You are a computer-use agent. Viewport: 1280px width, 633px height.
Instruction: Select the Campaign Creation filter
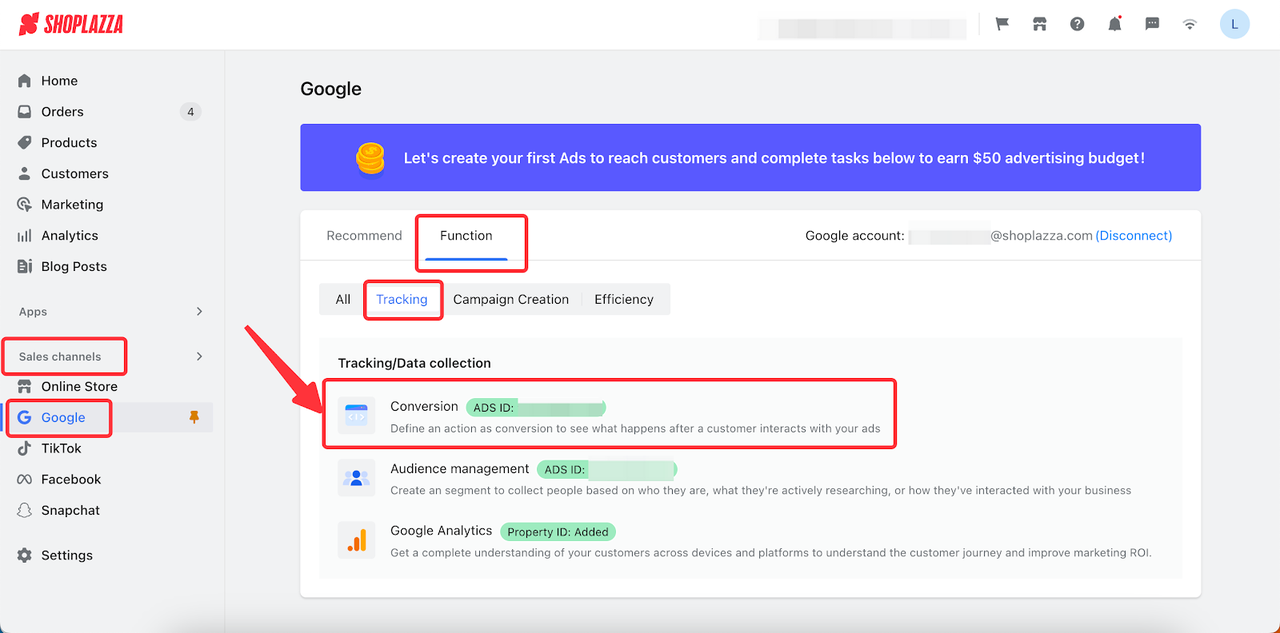coord(511,299)
